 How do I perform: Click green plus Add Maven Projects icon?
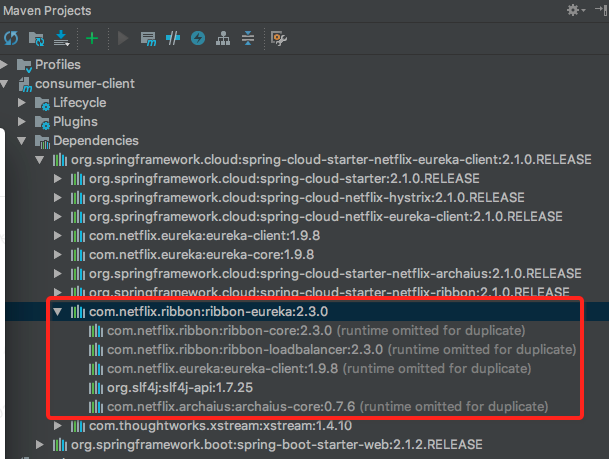click(92, 38)
